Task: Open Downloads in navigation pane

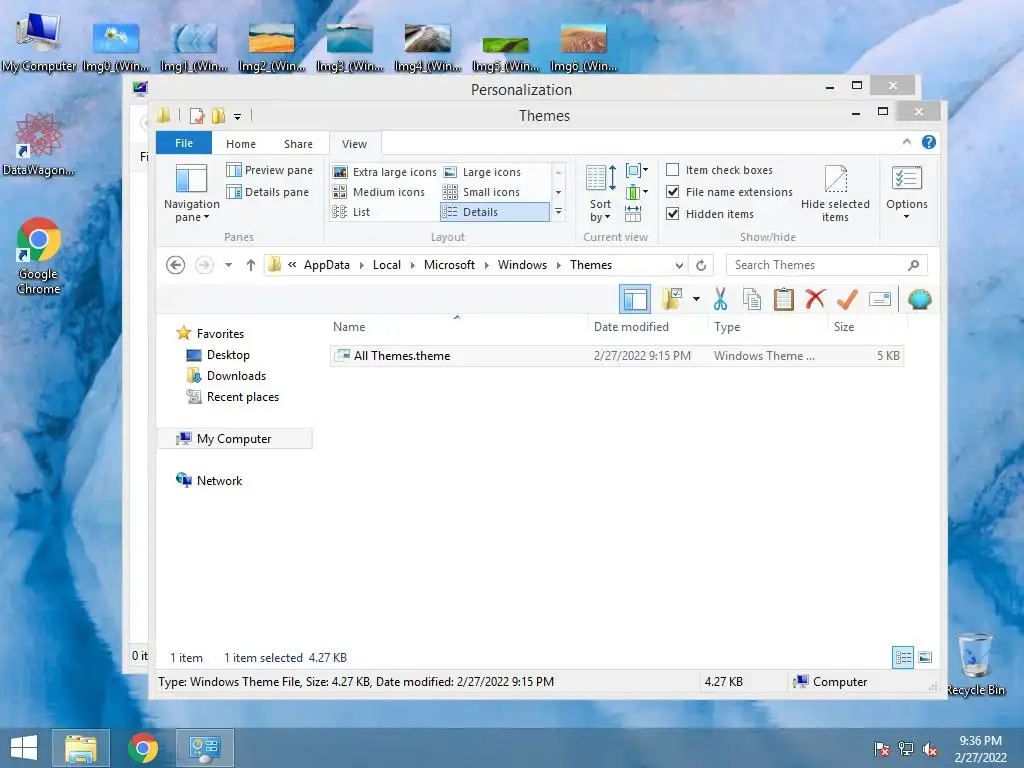Action: (236, 376)
